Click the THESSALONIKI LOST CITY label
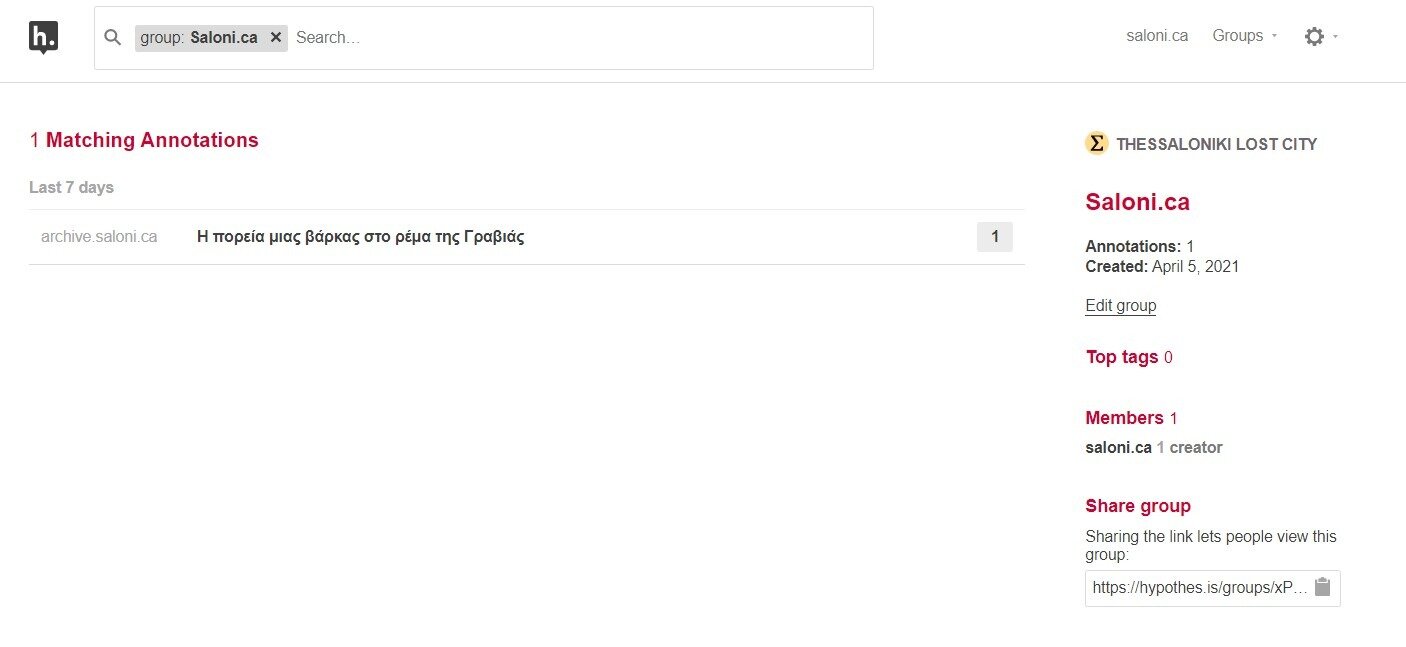 click(x=1216, y=144)
